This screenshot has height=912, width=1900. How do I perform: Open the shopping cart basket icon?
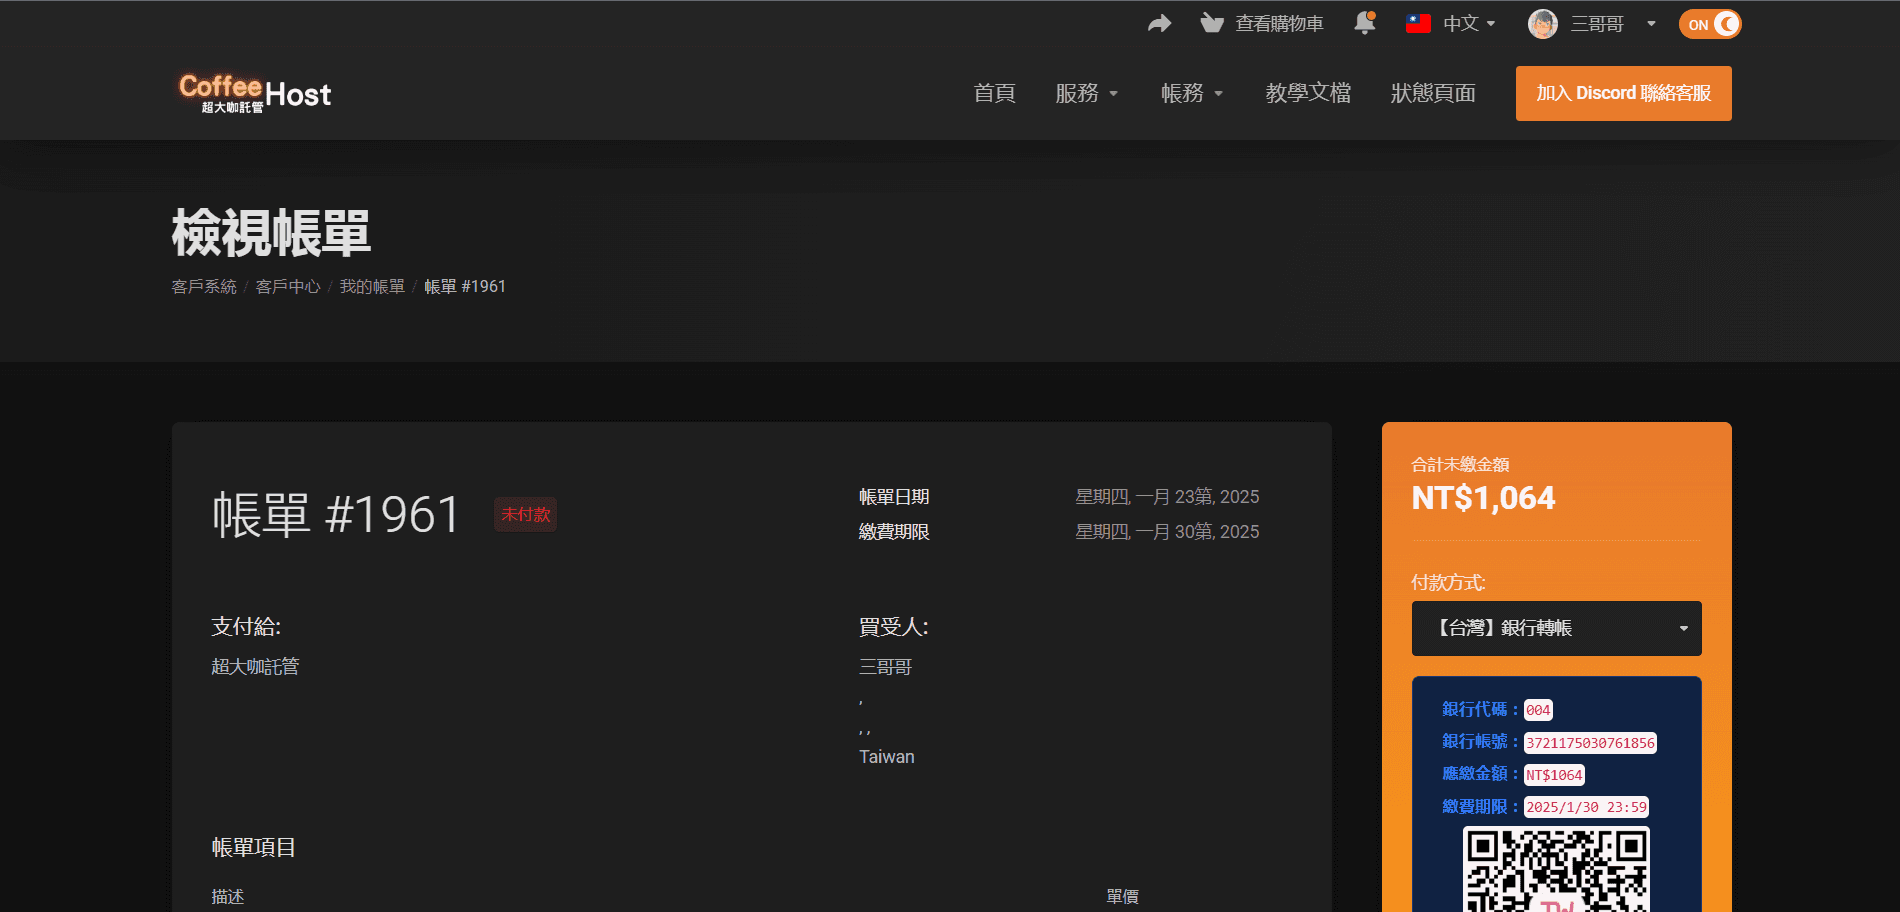pos(1212,24)
